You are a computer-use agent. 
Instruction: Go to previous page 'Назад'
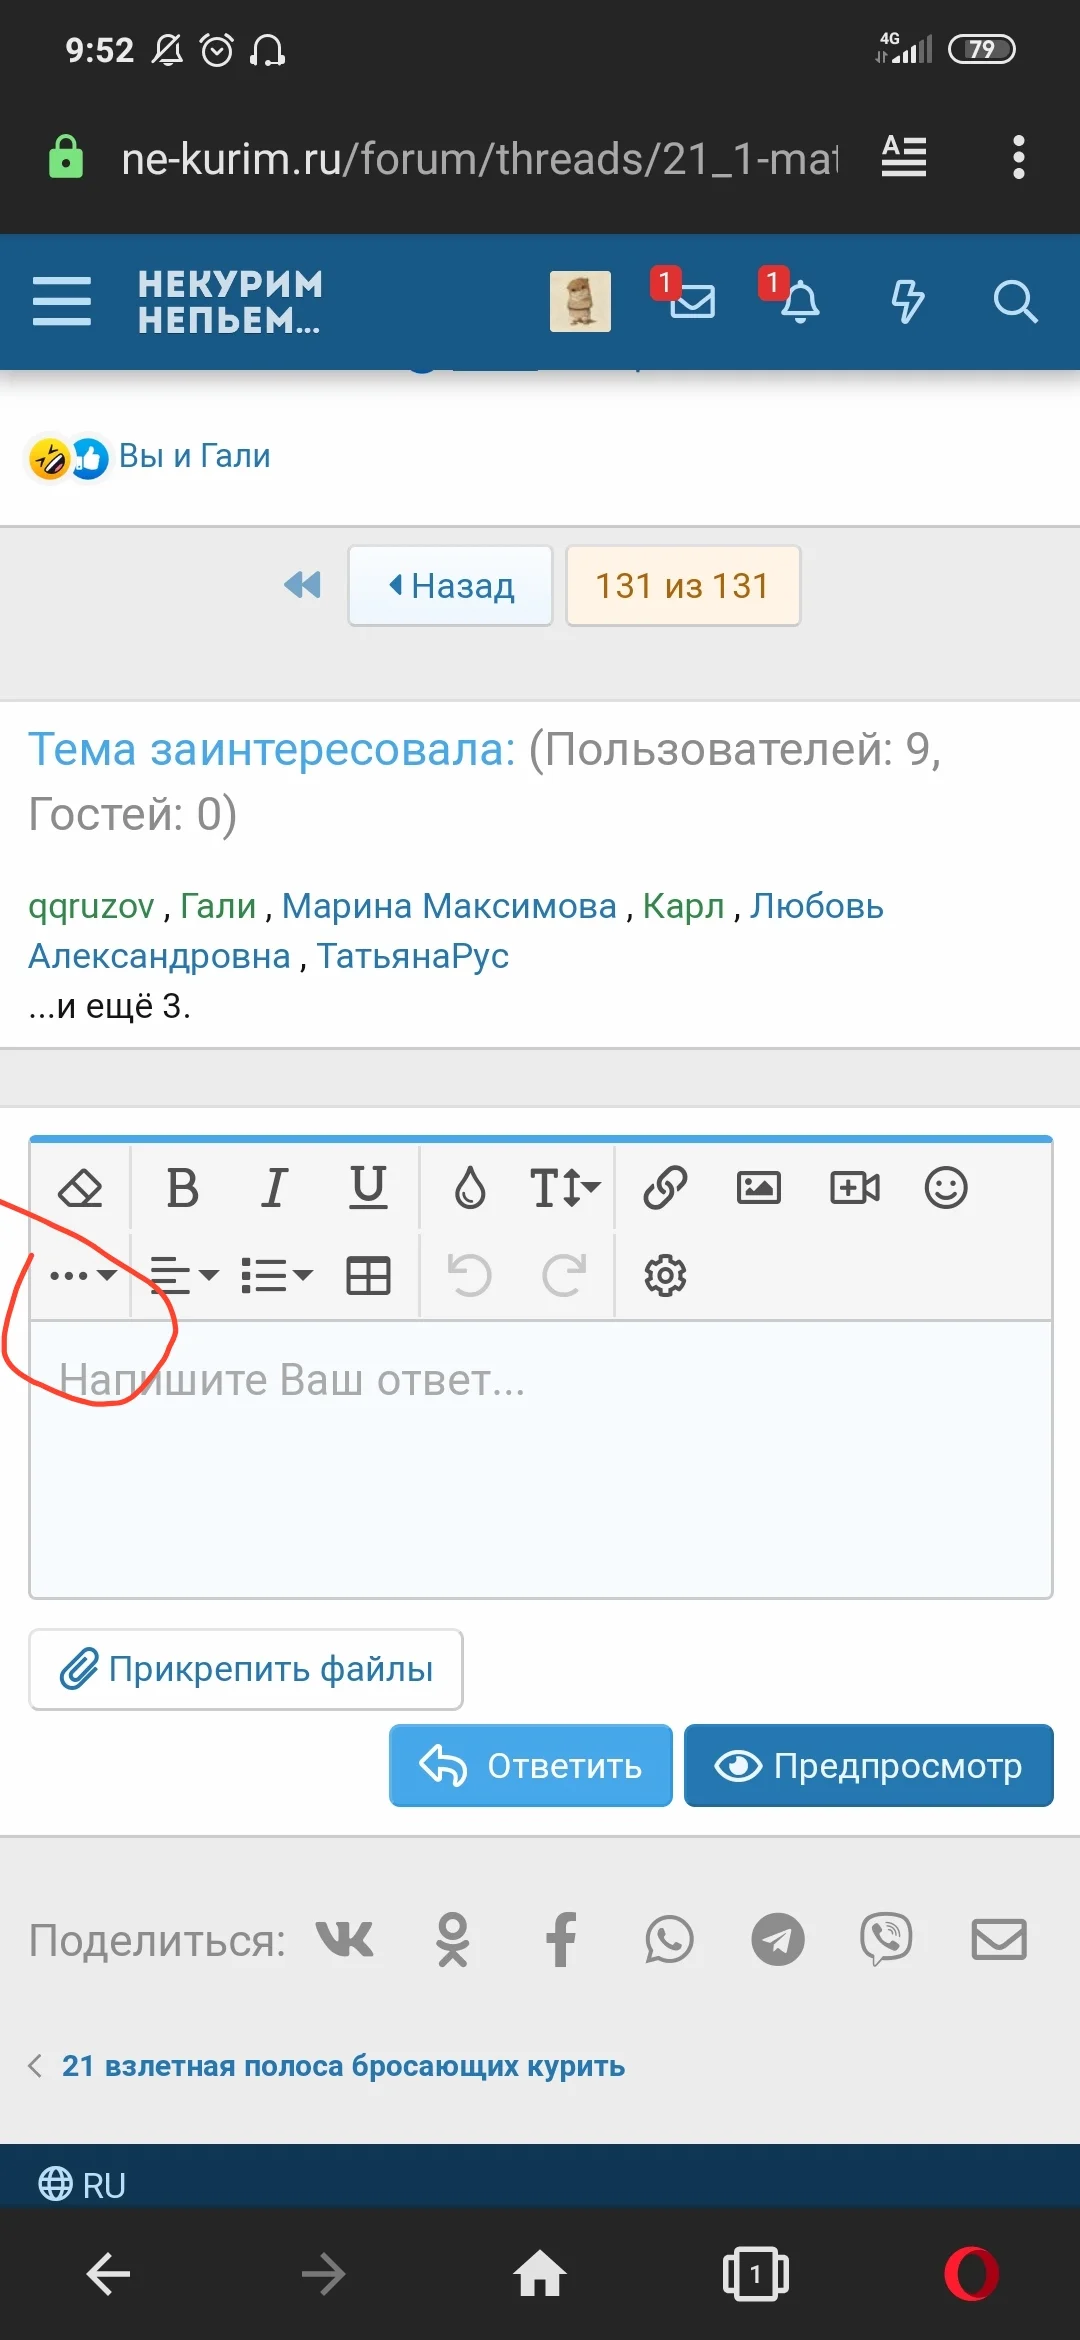(450, 585)
